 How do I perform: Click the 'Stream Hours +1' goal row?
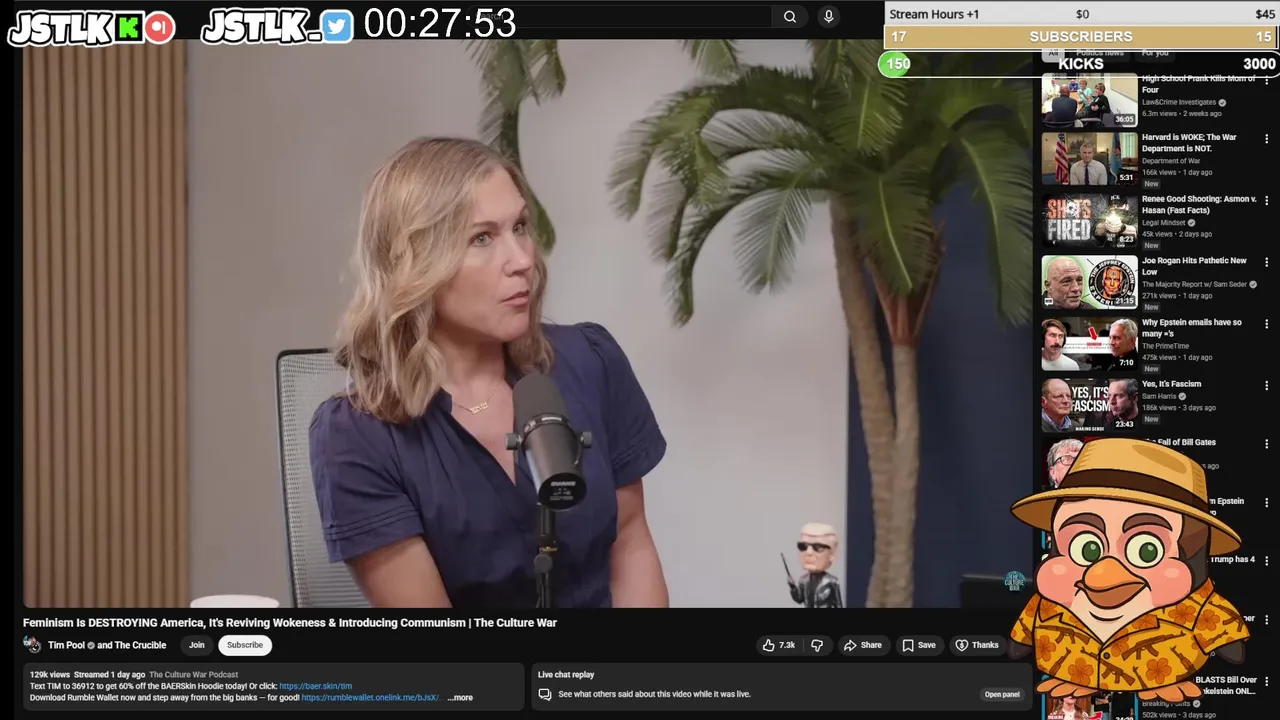pos(1081,14)
